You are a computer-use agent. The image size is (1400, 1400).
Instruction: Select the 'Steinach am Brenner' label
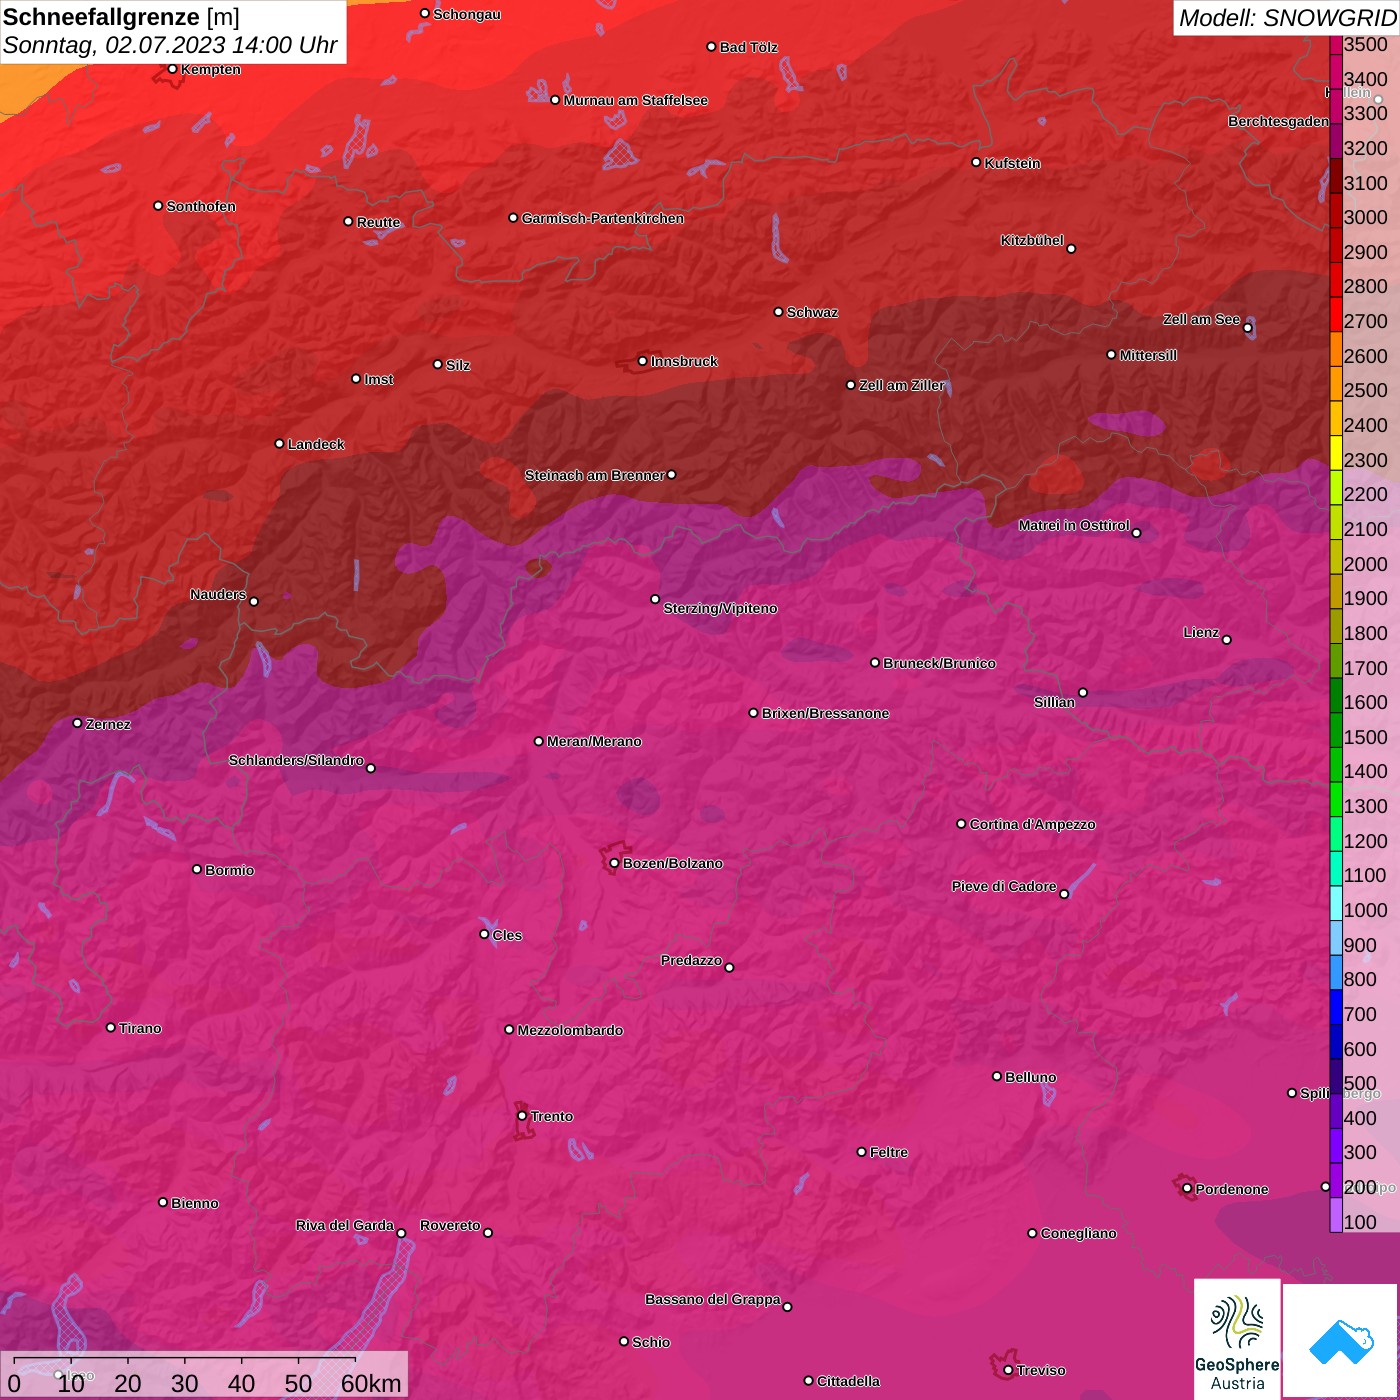[x=595, y=475]
